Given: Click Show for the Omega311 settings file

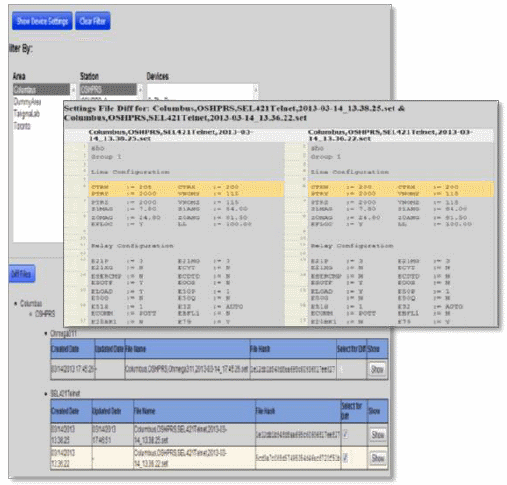Looking at the screenshot, I should click(x=377, y=369).
